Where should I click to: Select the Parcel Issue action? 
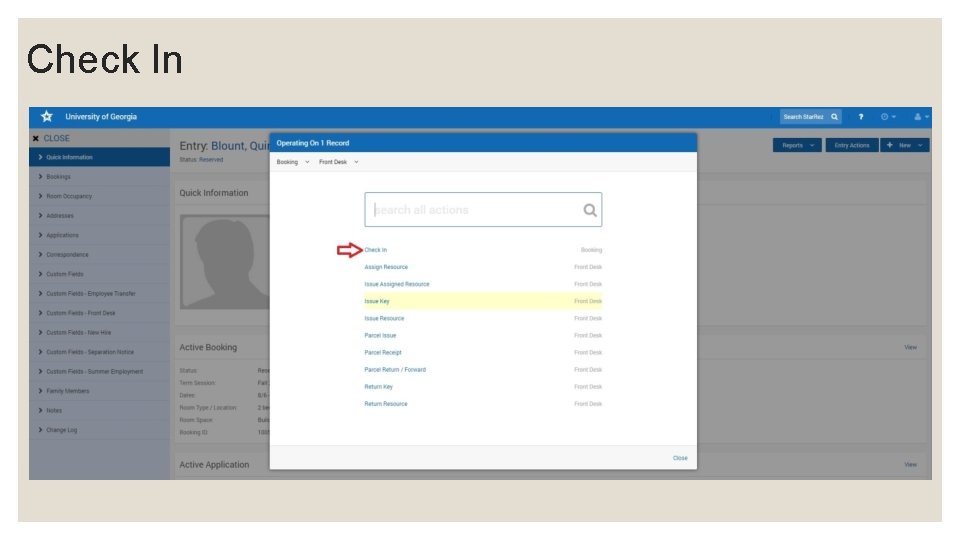pos(380,336)
